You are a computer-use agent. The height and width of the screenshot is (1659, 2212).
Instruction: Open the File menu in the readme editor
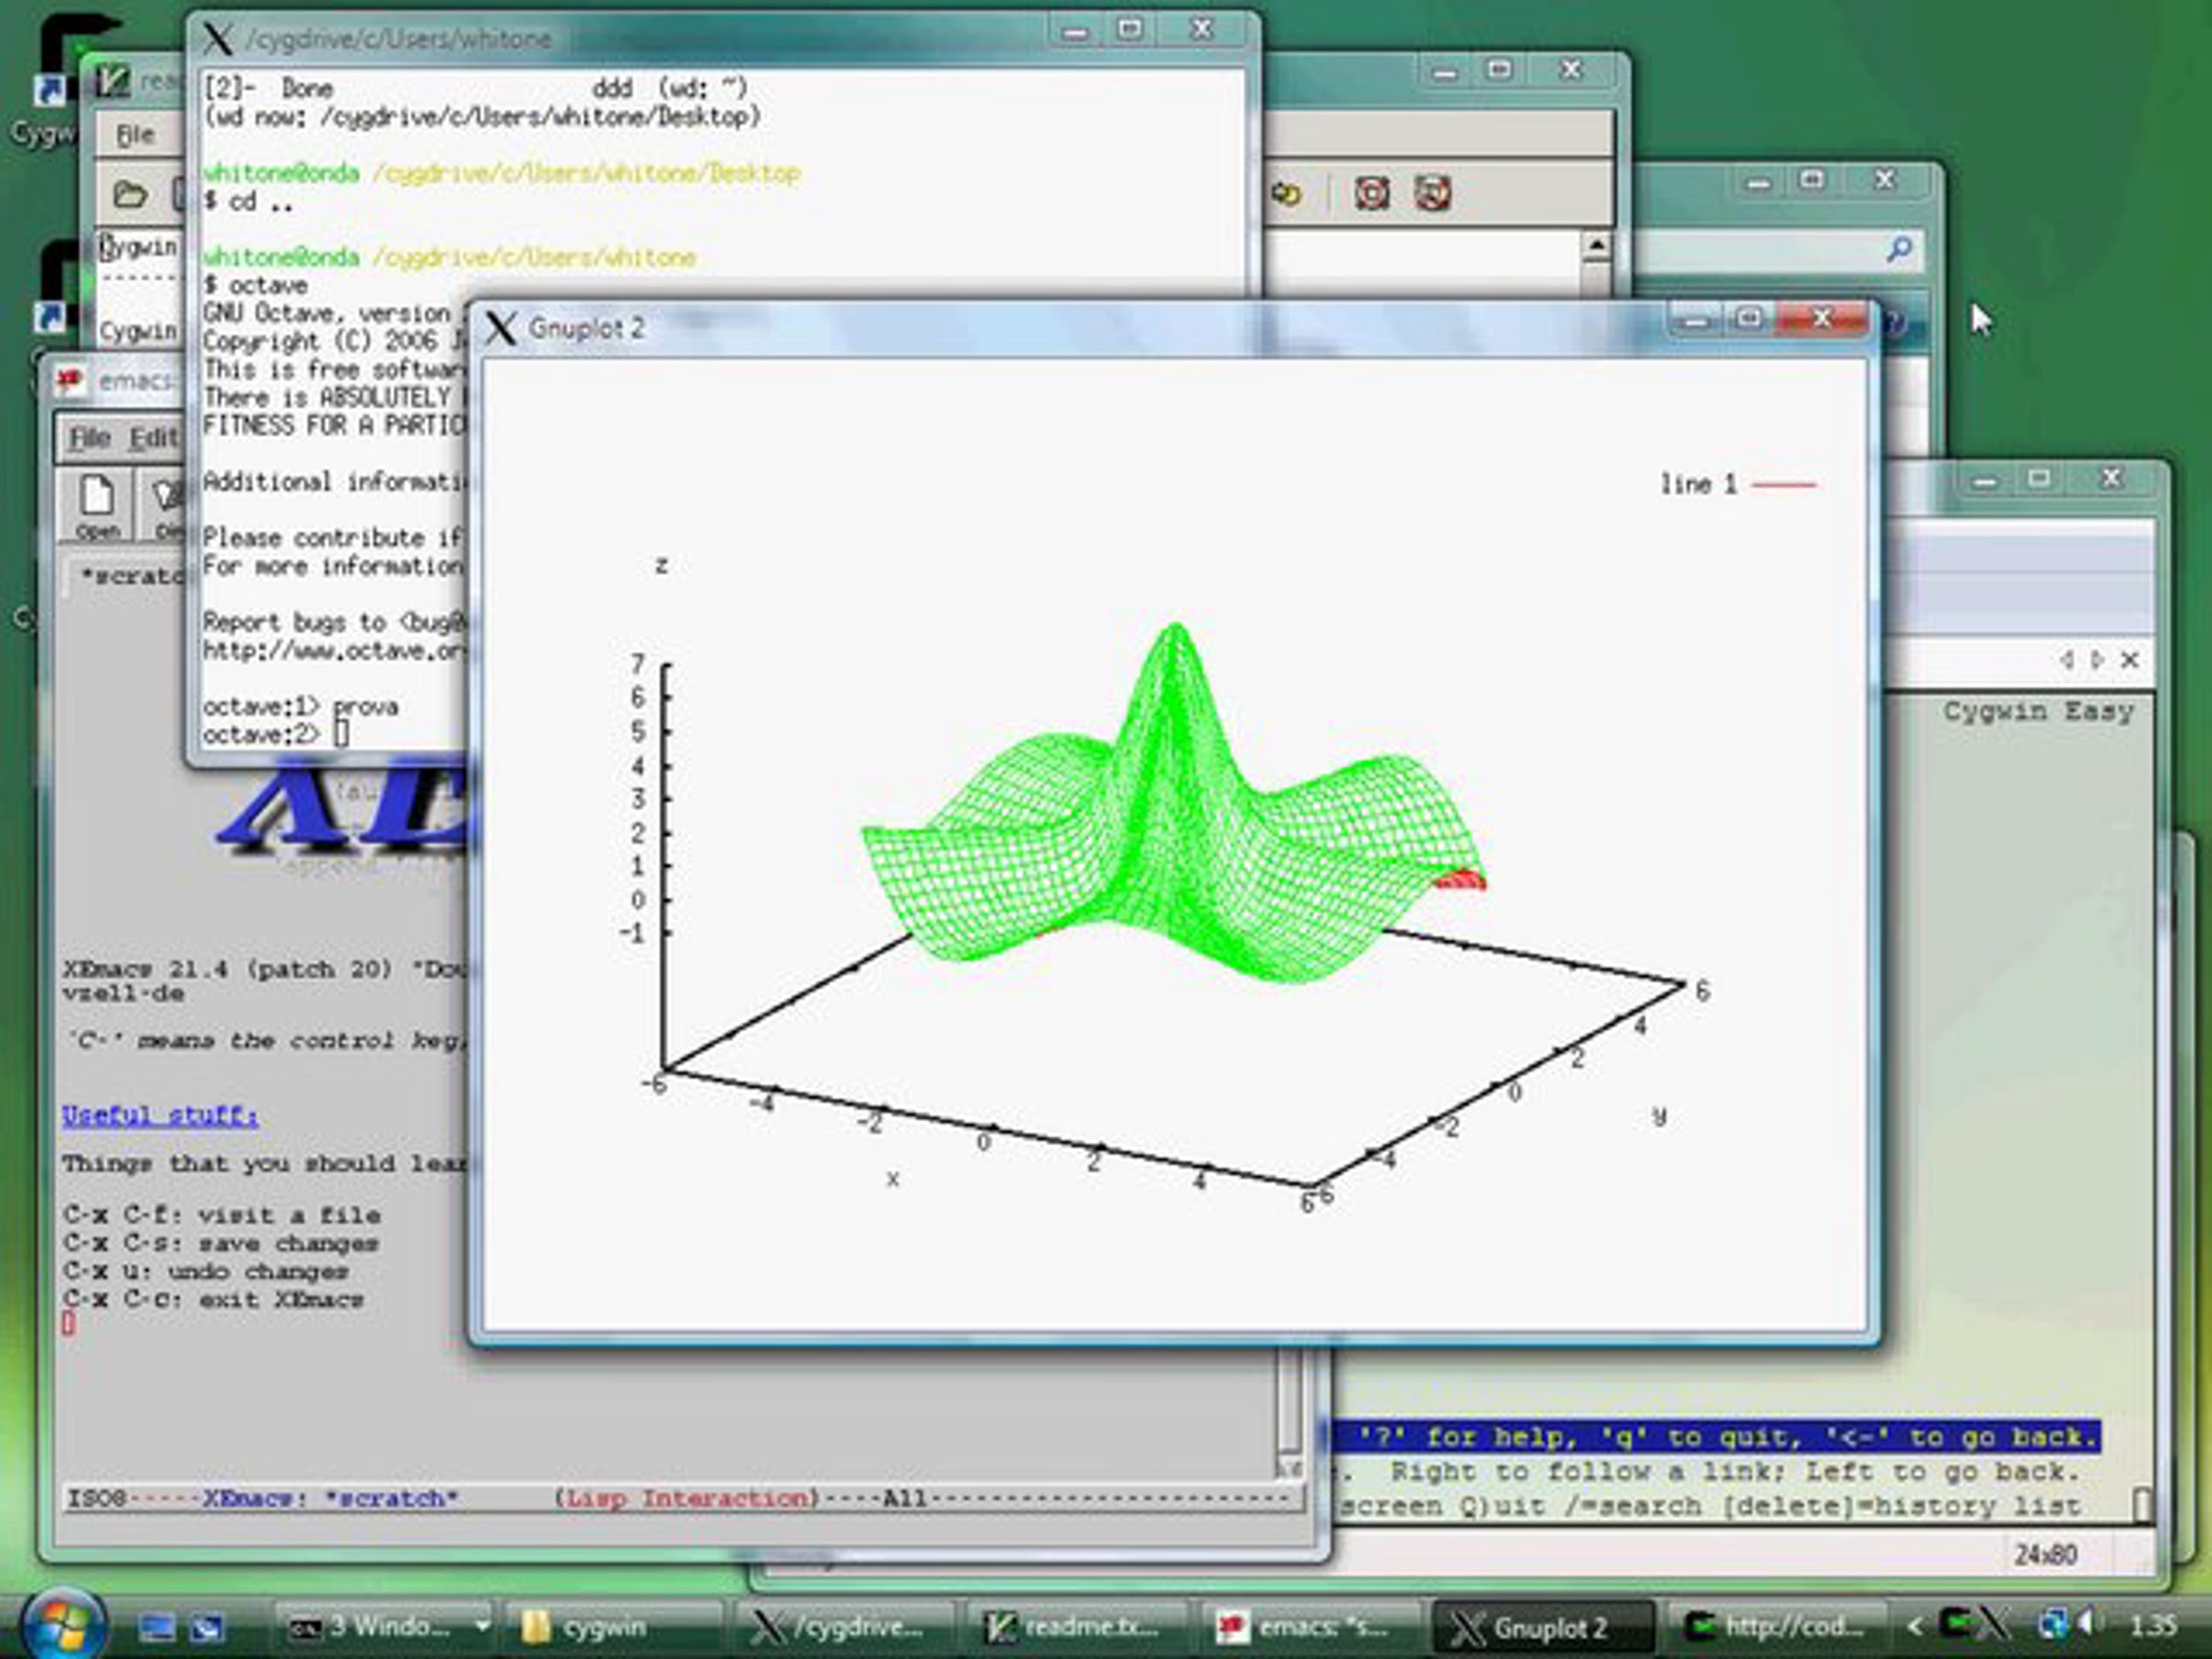(x=135, y=135)
